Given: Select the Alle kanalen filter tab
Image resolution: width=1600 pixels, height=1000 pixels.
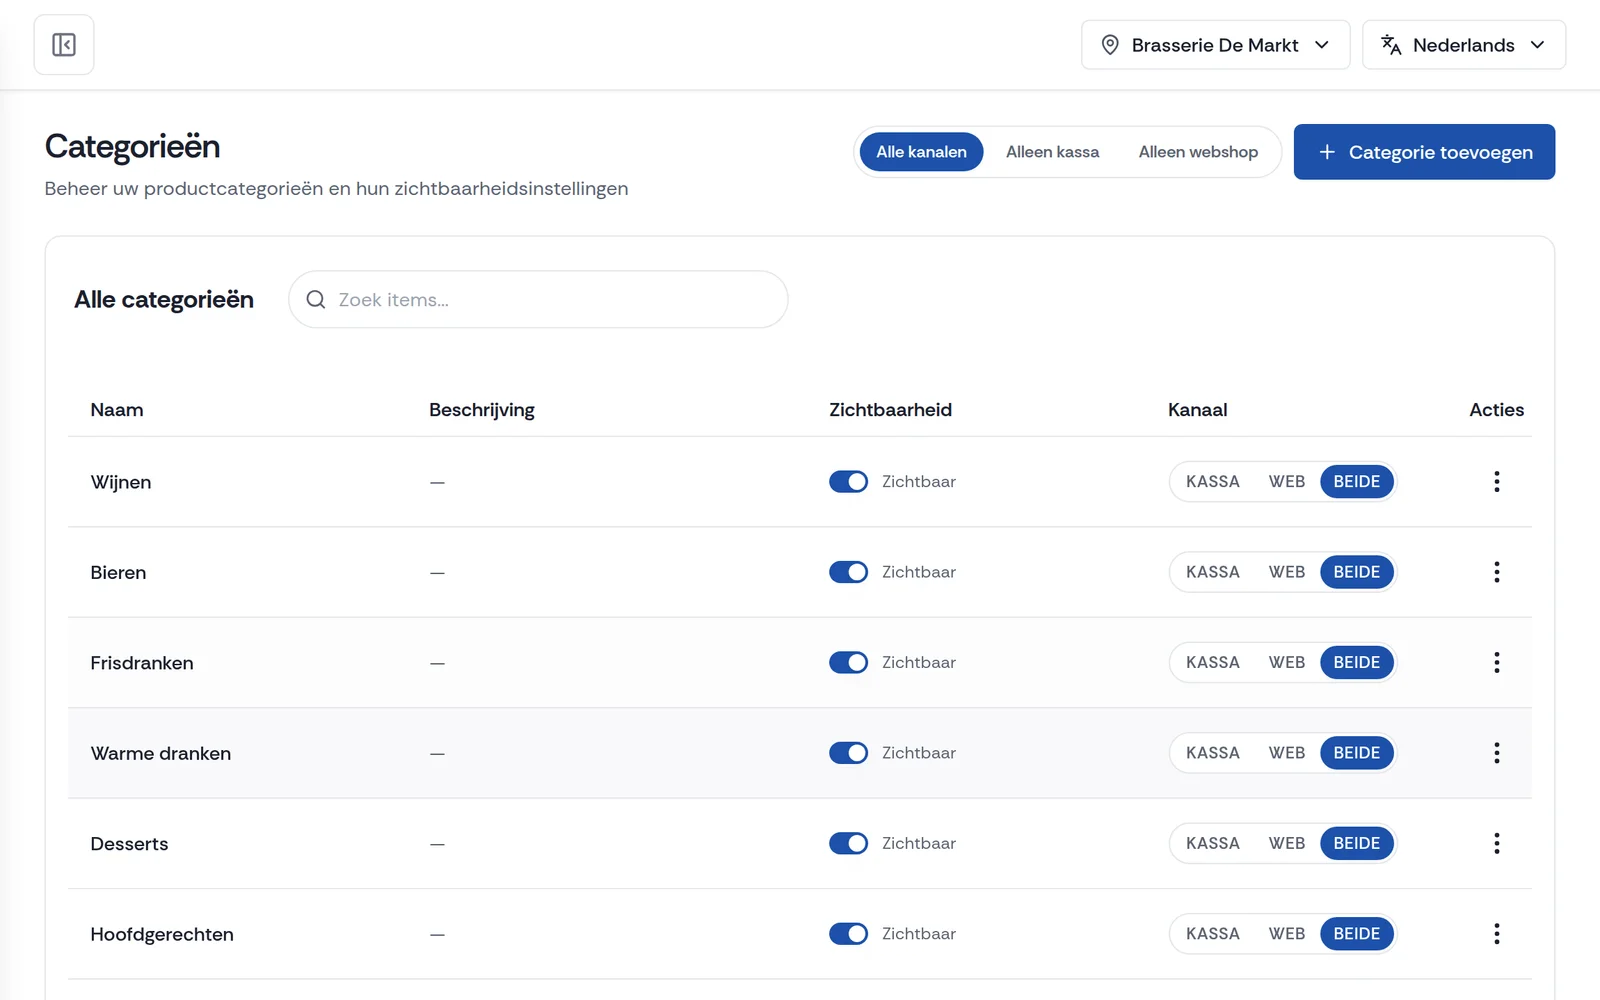Looking at the screenshot, I should tap(921, 152).
